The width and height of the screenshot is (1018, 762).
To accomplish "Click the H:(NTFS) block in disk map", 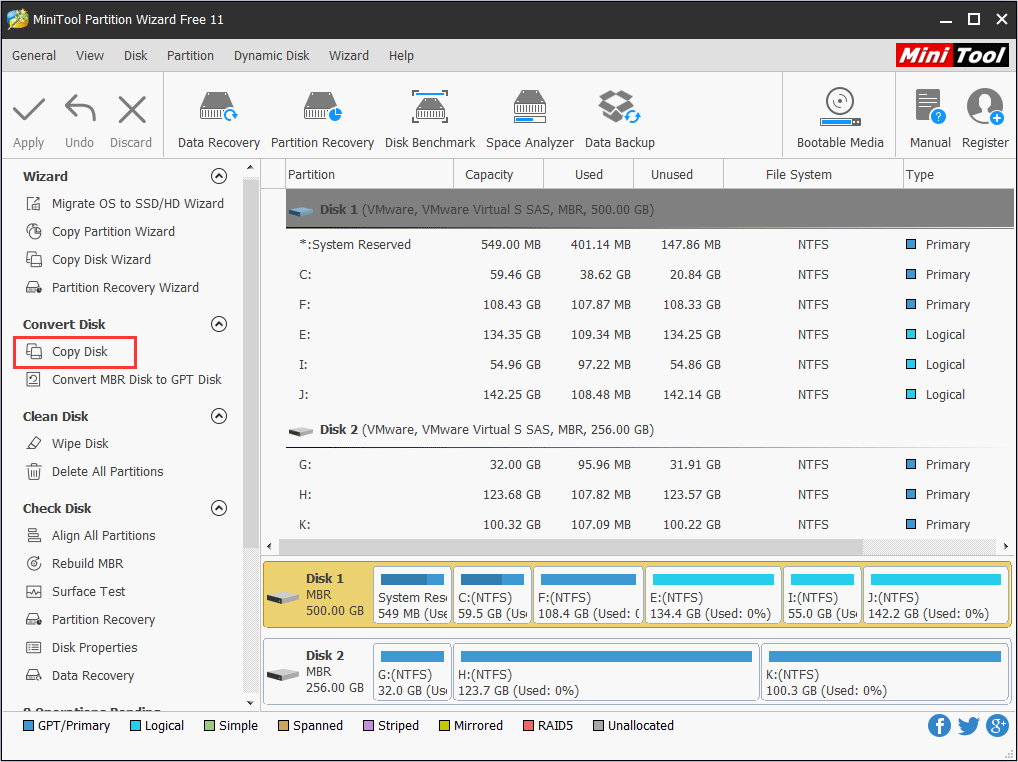I will (606, 672).
